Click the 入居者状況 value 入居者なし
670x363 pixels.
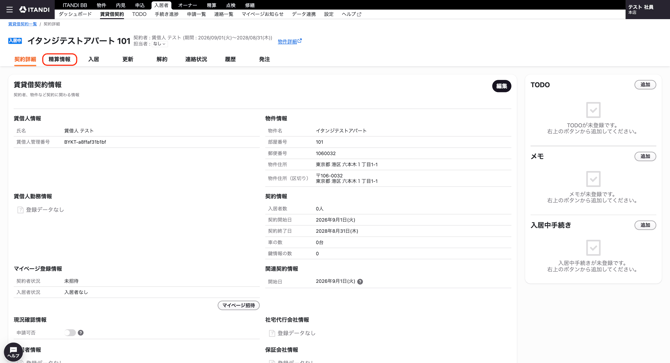pos(76,292)
